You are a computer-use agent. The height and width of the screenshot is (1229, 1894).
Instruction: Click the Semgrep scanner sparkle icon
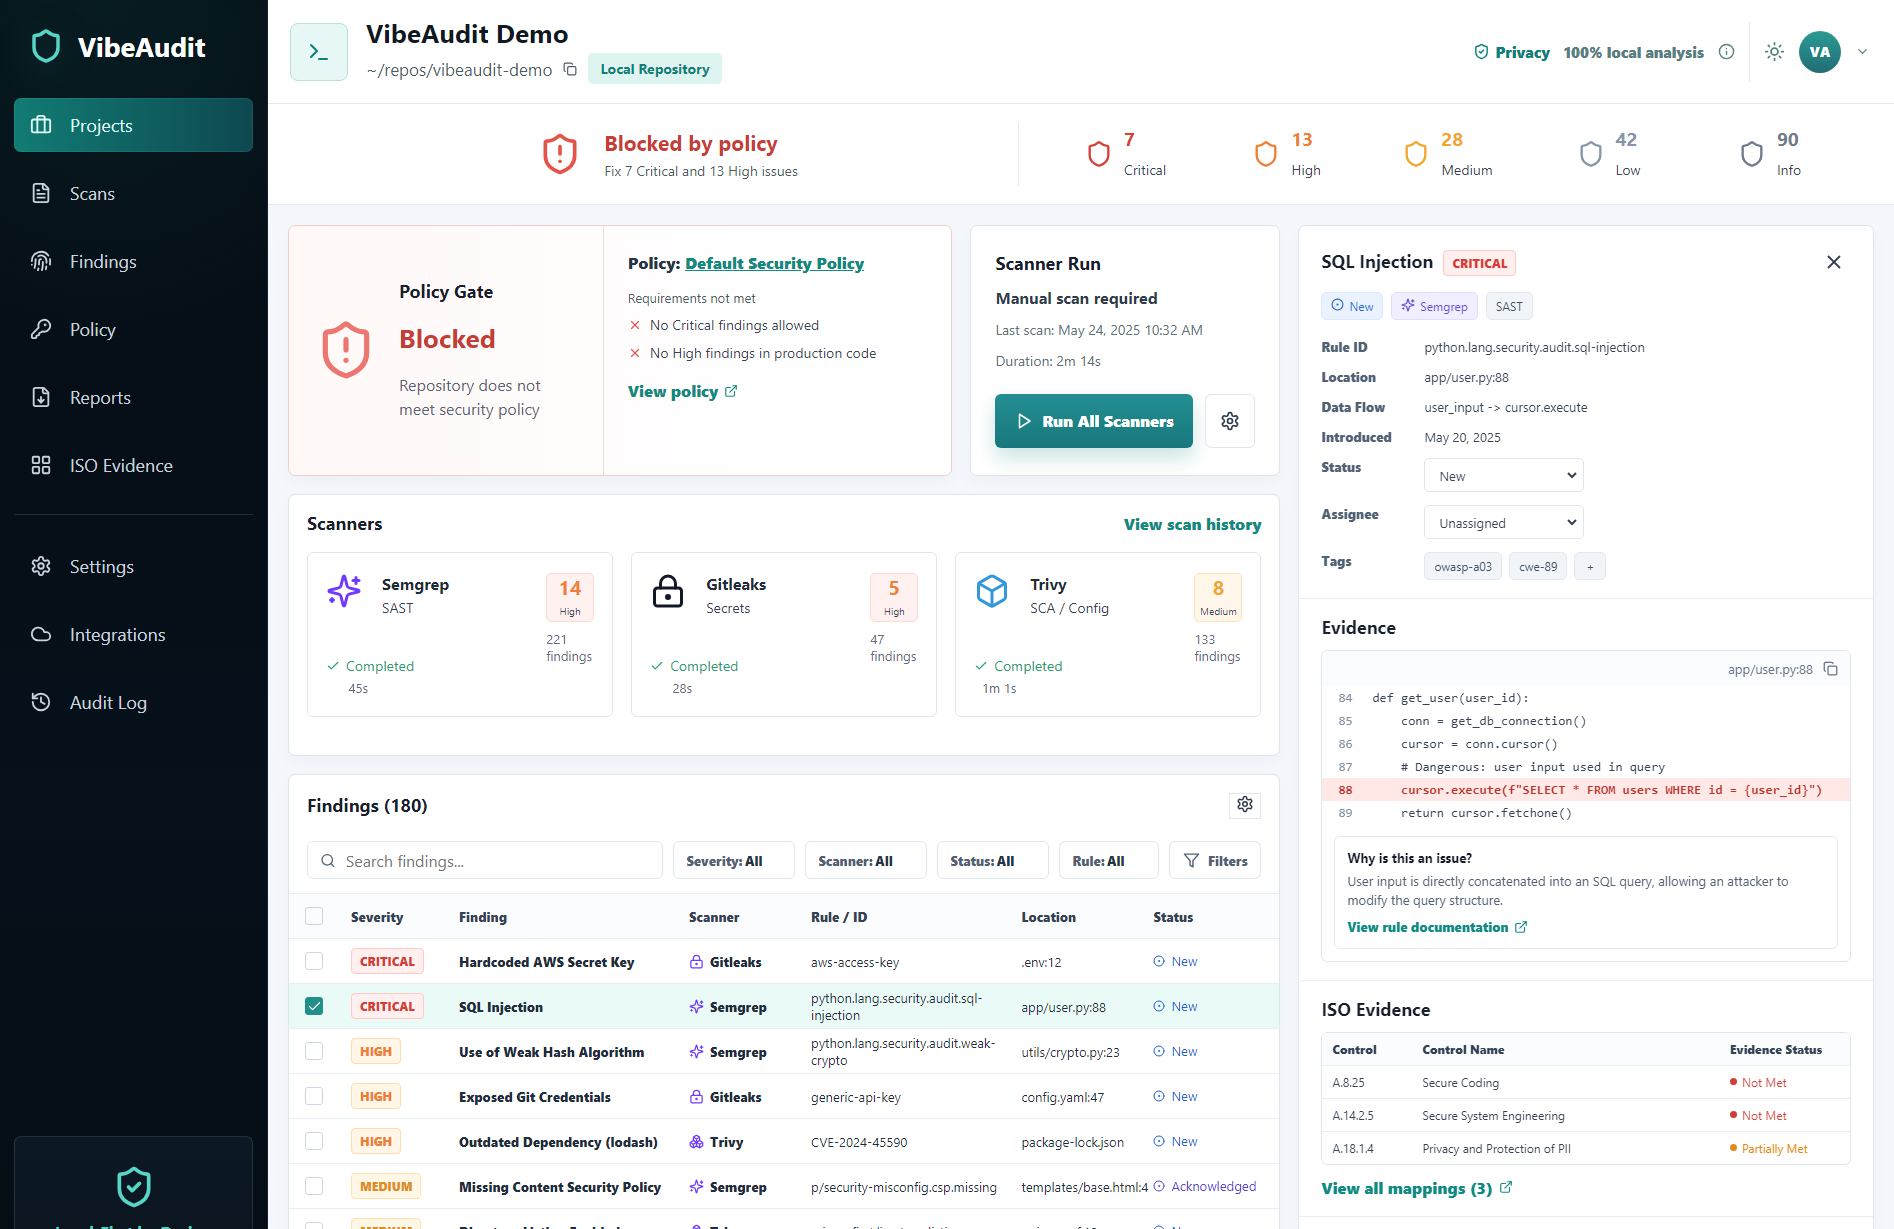pyautogui.click(x=344, y=591)
